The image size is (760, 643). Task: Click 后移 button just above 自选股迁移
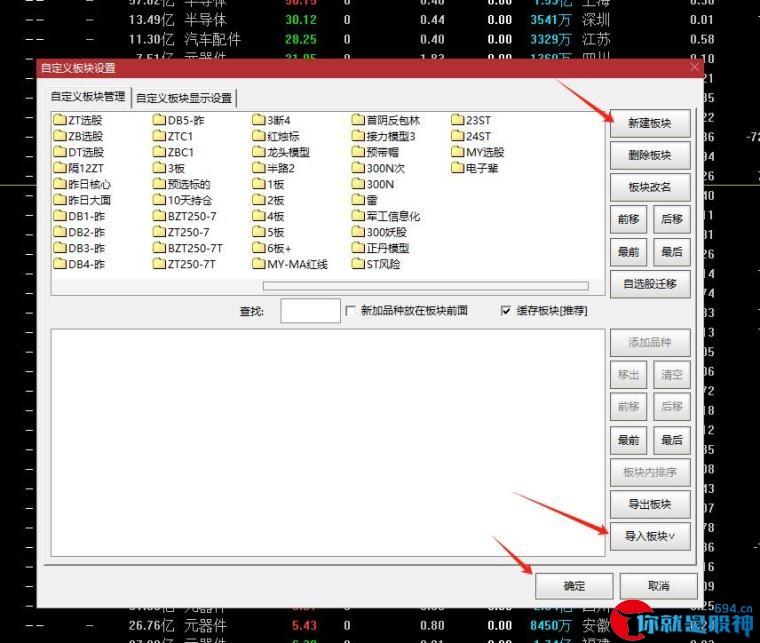[672, 220]
